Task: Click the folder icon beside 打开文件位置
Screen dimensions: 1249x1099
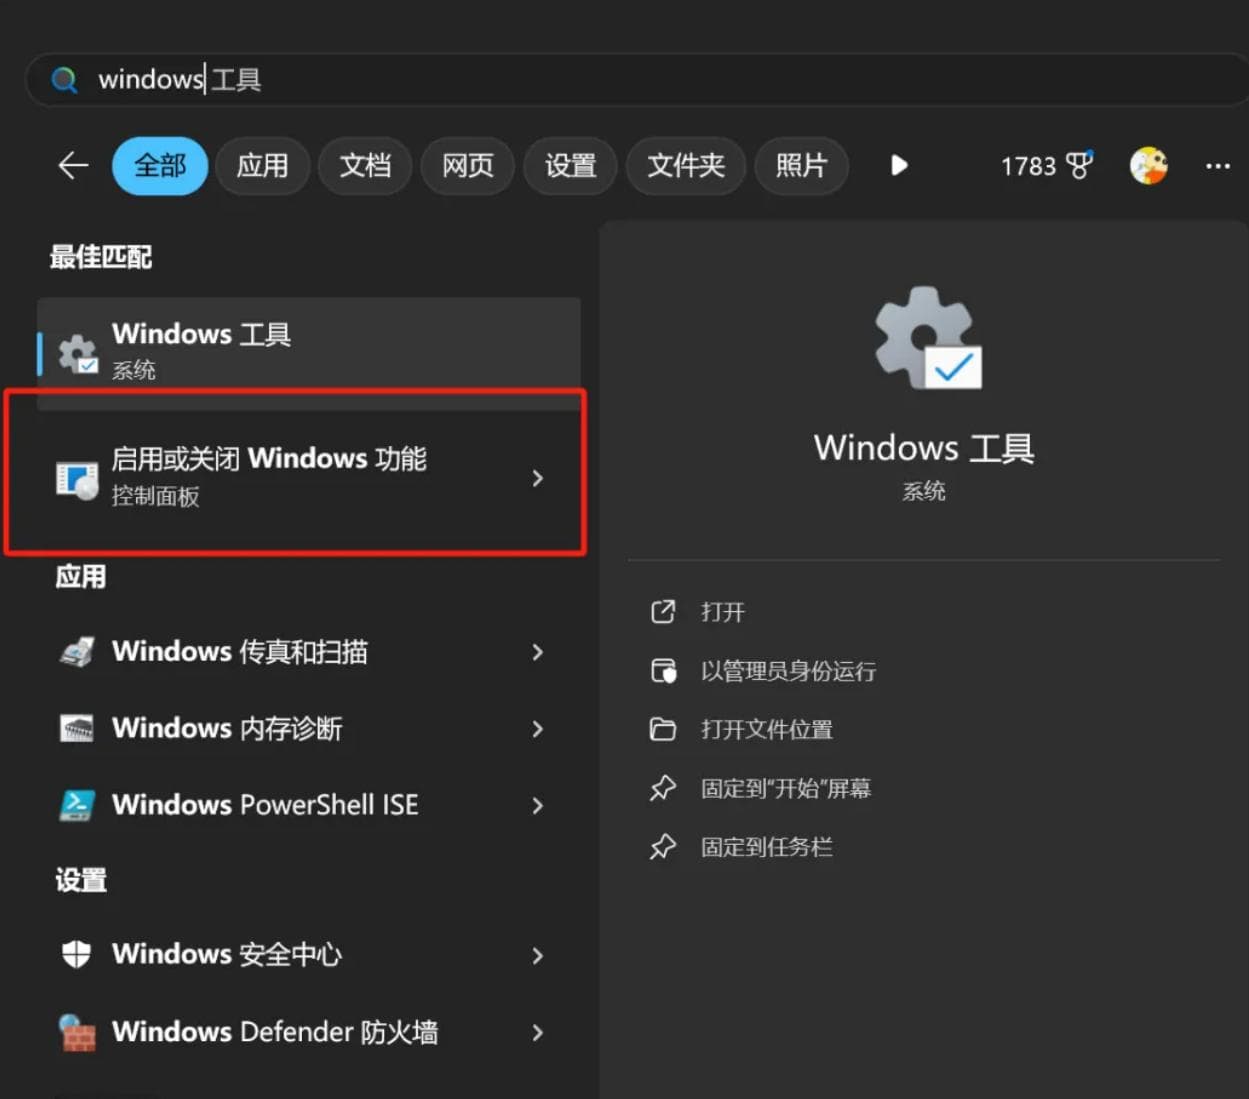Action: (x=663, y=729)
